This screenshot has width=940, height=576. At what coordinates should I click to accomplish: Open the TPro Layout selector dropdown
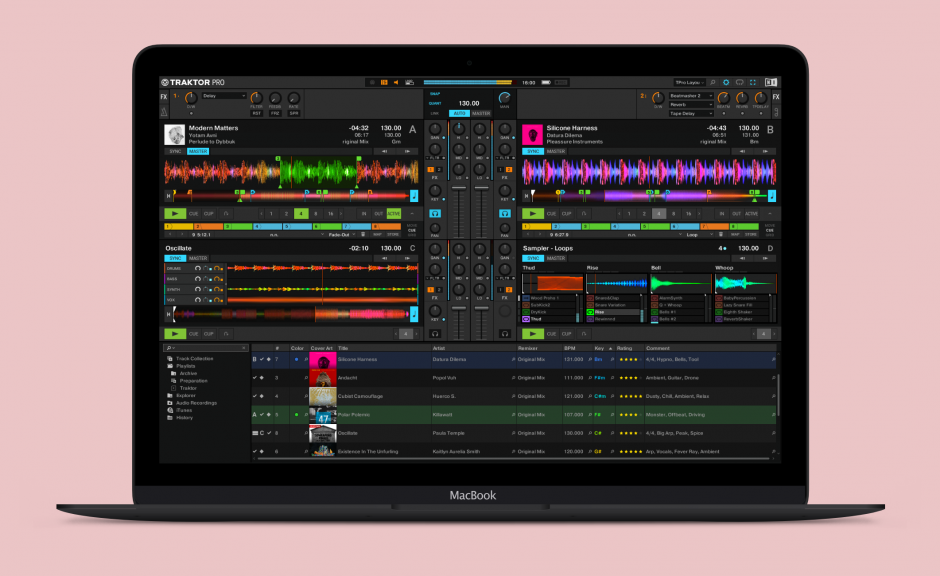point(690,81)
